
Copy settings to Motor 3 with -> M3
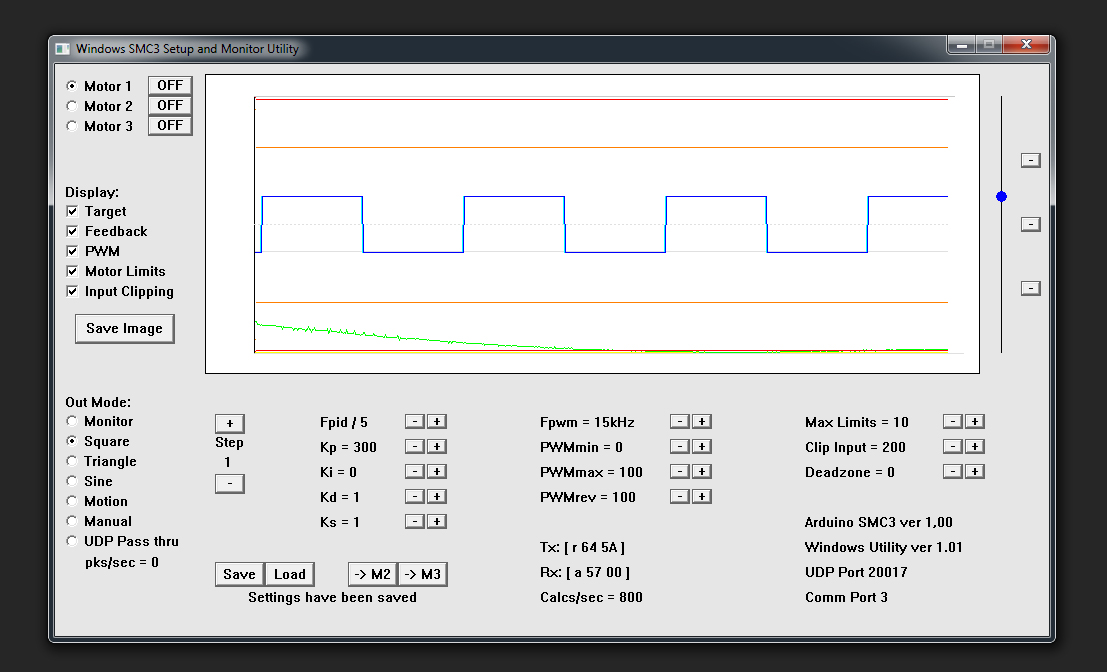pyautogui.click(x=423, y=574)
